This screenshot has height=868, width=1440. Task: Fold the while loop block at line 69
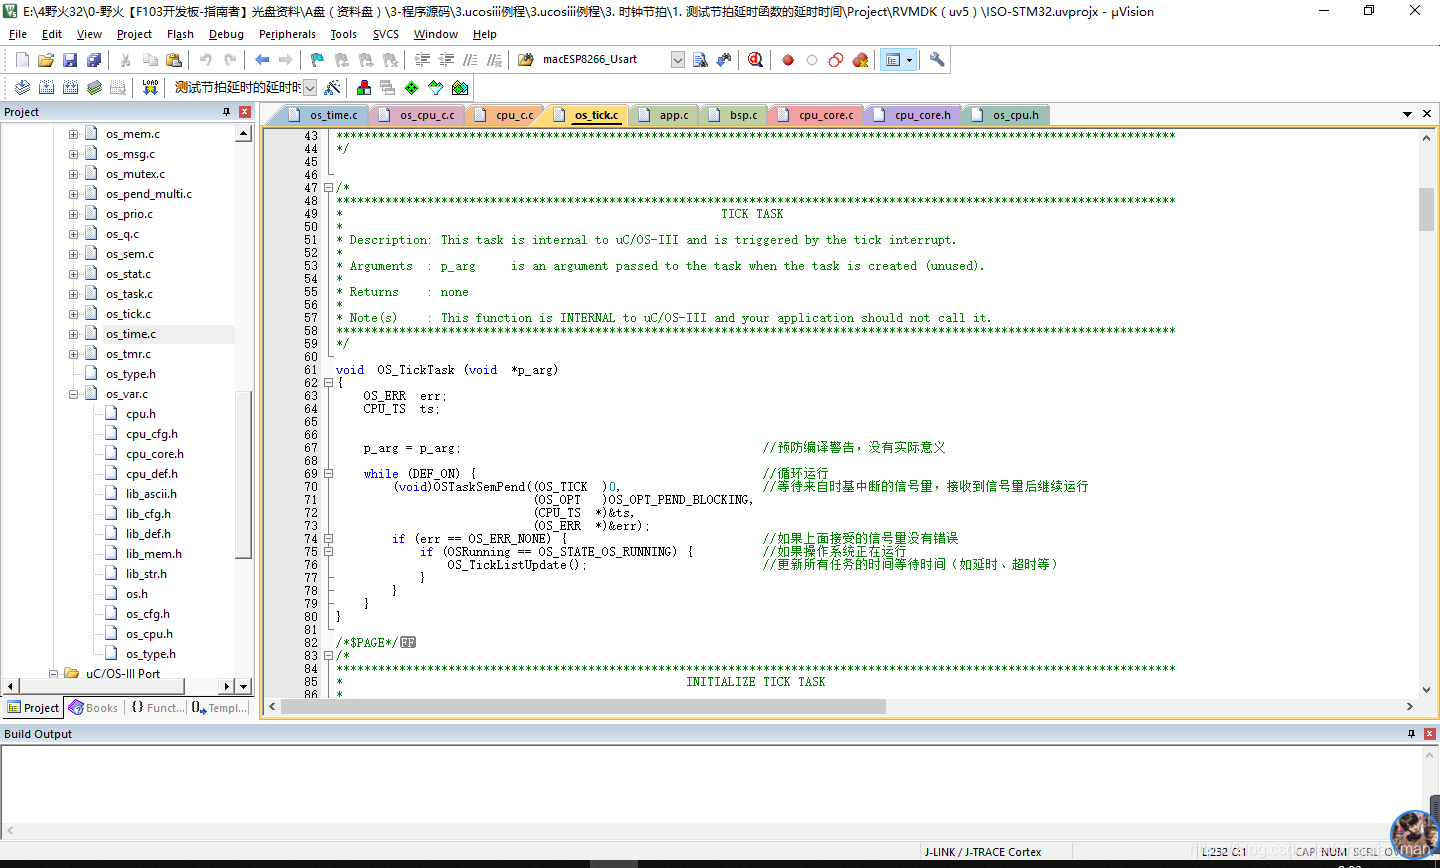328,474
